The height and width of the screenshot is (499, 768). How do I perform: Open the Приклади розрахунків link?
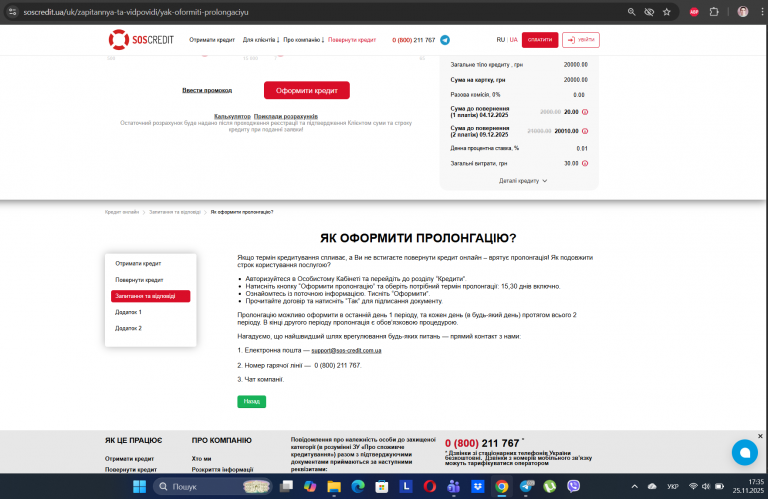click(286, 117)
